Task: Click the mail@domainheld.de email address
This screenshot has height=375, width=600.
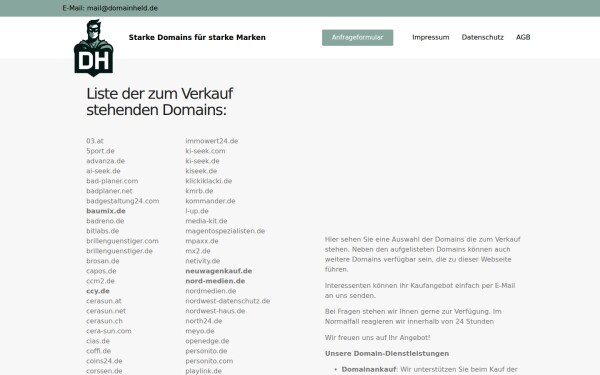Action: tap(122, 8)
